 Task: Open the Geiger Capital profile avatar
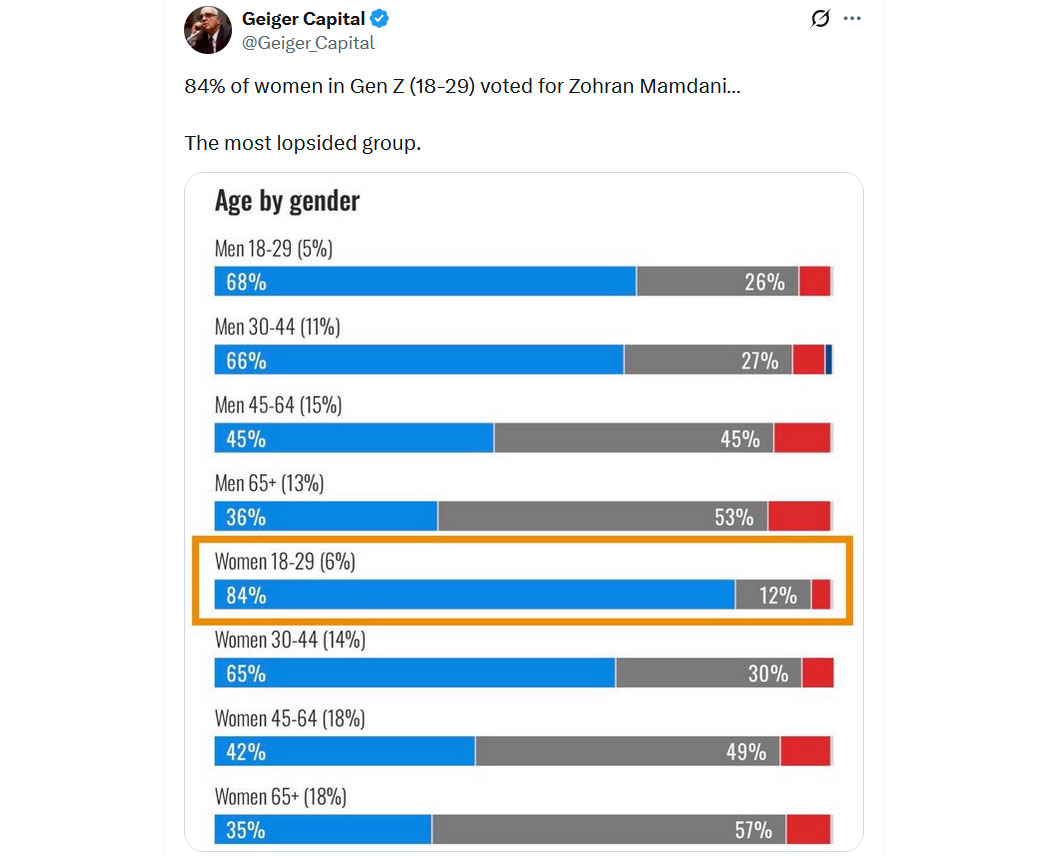[208, 30]
